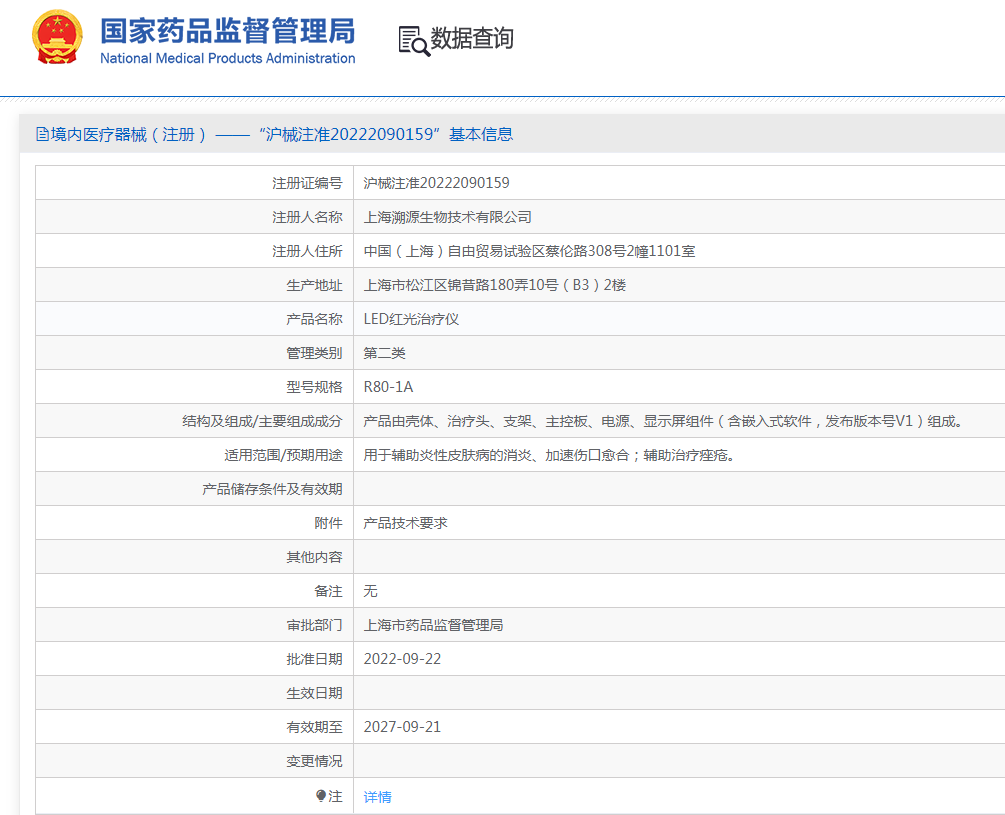The height and width of the screenshot is (815, 1005).
Task: Click the national emblem logo
Action: [57, 37]
